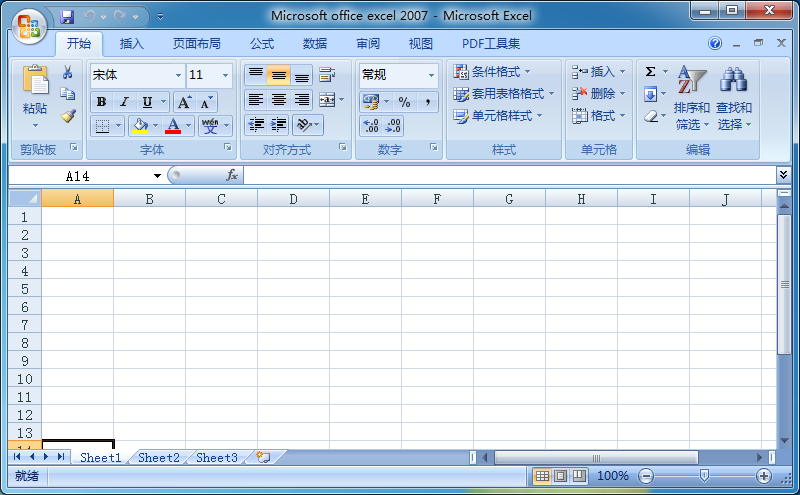Insert a new worksheet tab icon
The image size is (800, 495).
263,457
